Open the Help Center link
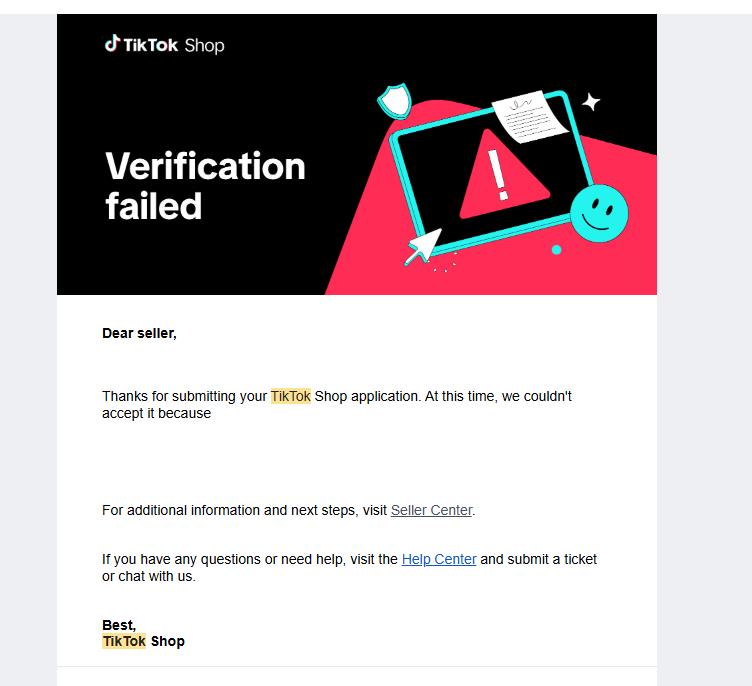 [x=439, y=559]
